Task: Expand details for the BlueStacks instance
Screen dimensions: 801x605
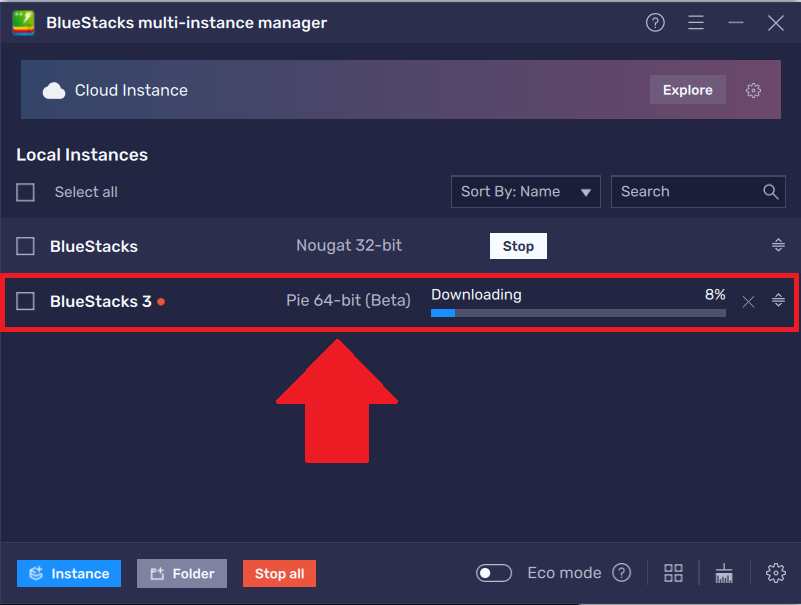Action: click(x=778, y=246)
